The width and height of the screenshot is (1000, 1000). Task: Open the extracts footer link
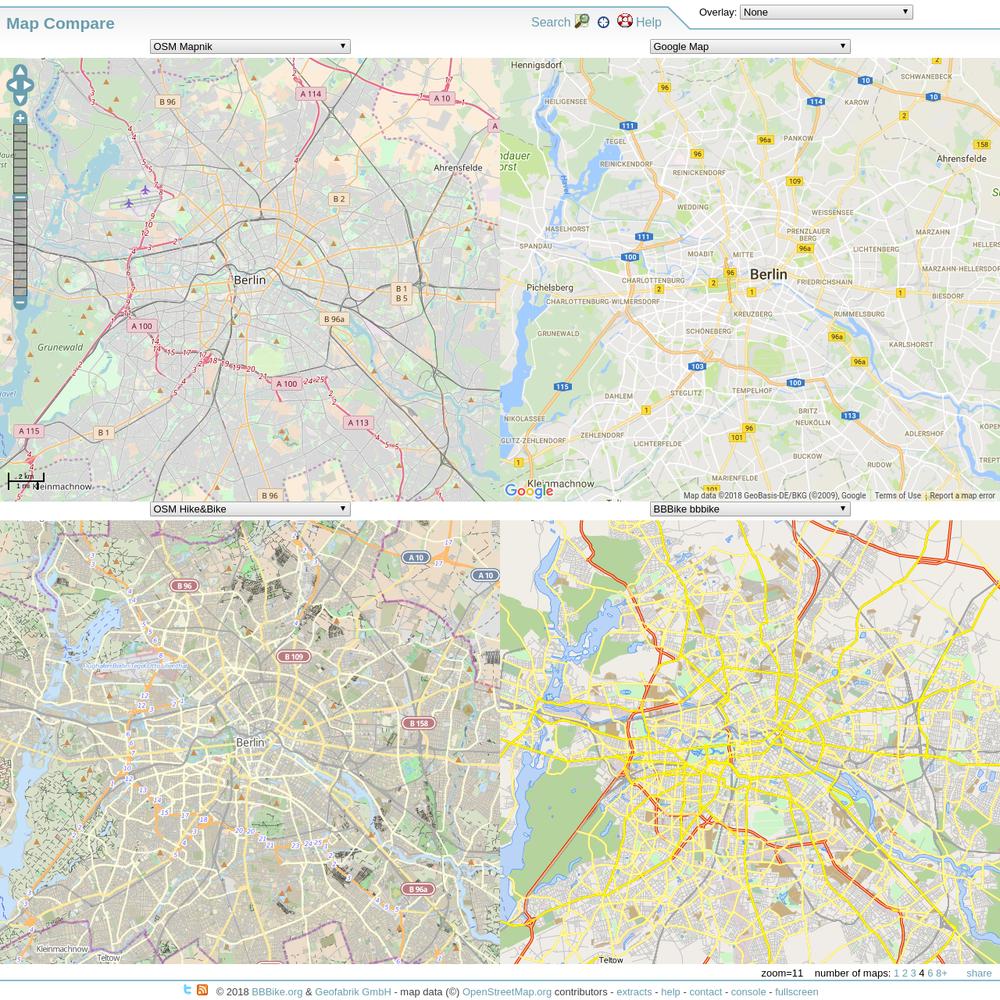(x=634, y=992)
